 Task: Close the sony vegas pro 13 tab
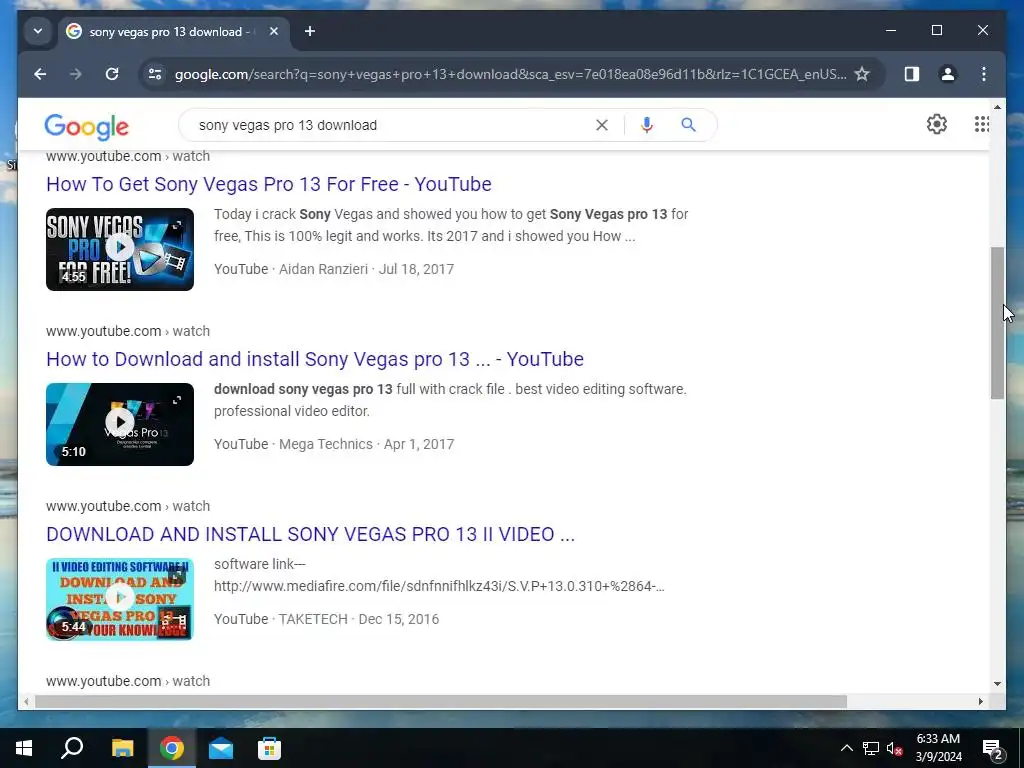coord(274,31)
